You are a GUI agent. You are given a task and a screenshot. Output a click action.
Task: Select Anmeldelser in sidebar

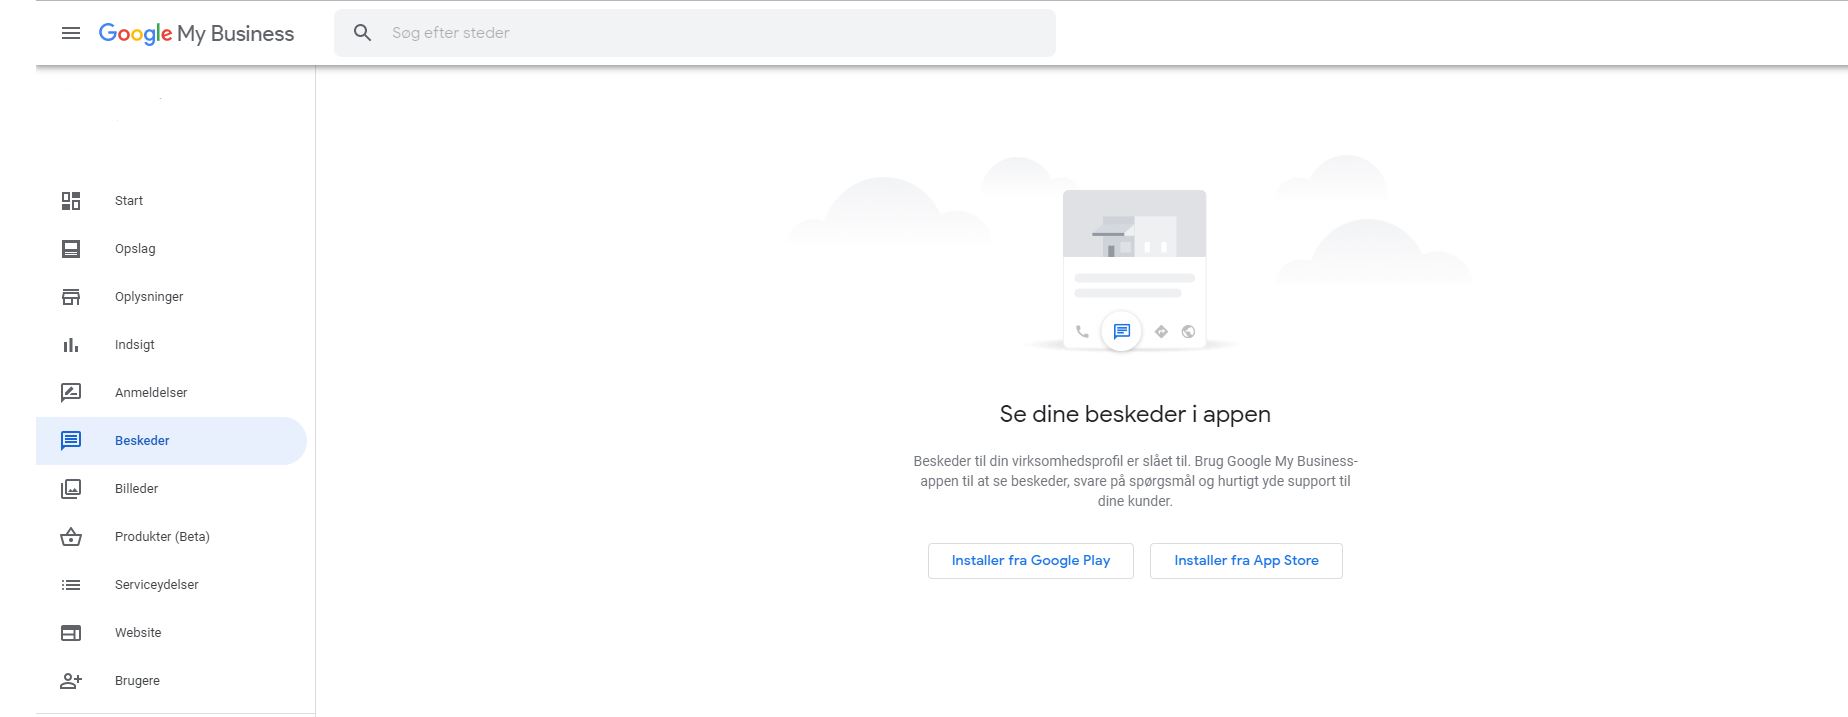(x=171, y=393)
